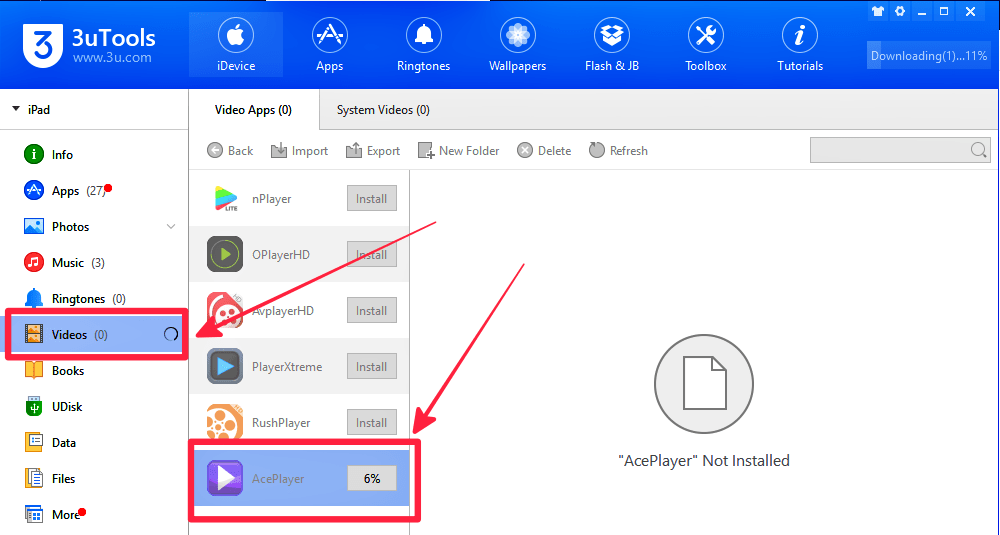Open the skin shirt icon in title bar

[878, 11]
